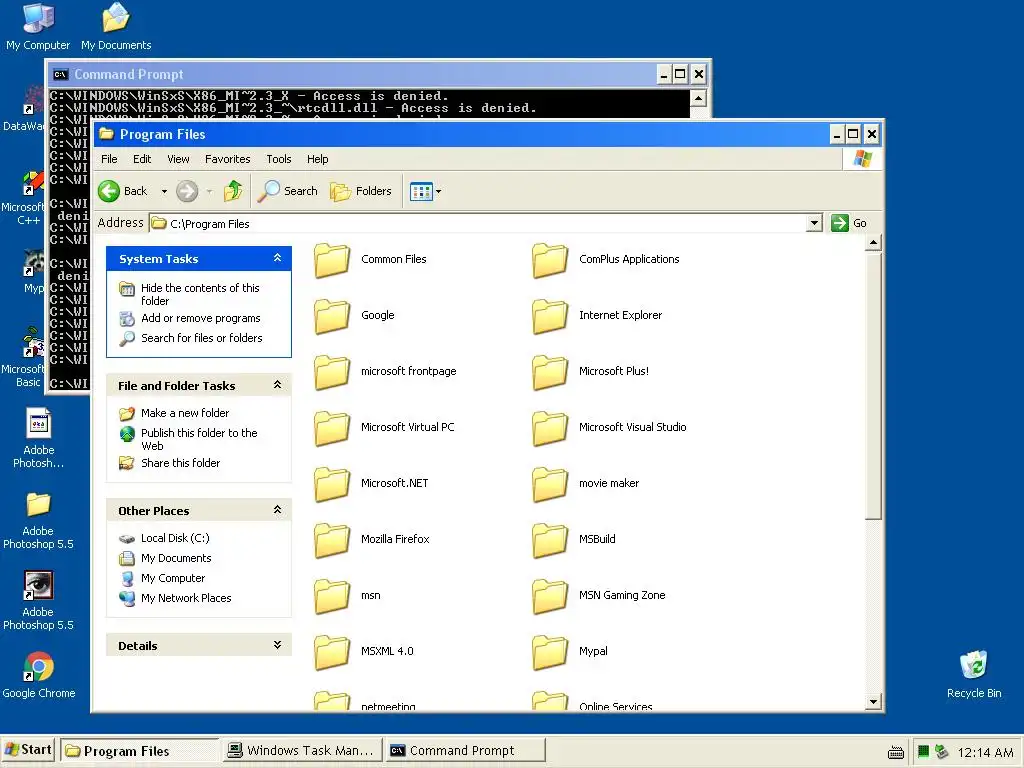Select the My Documents desktop icon
Viewport: 1024px width, 768px height.
pyautogui.click(x=116, y=27)
